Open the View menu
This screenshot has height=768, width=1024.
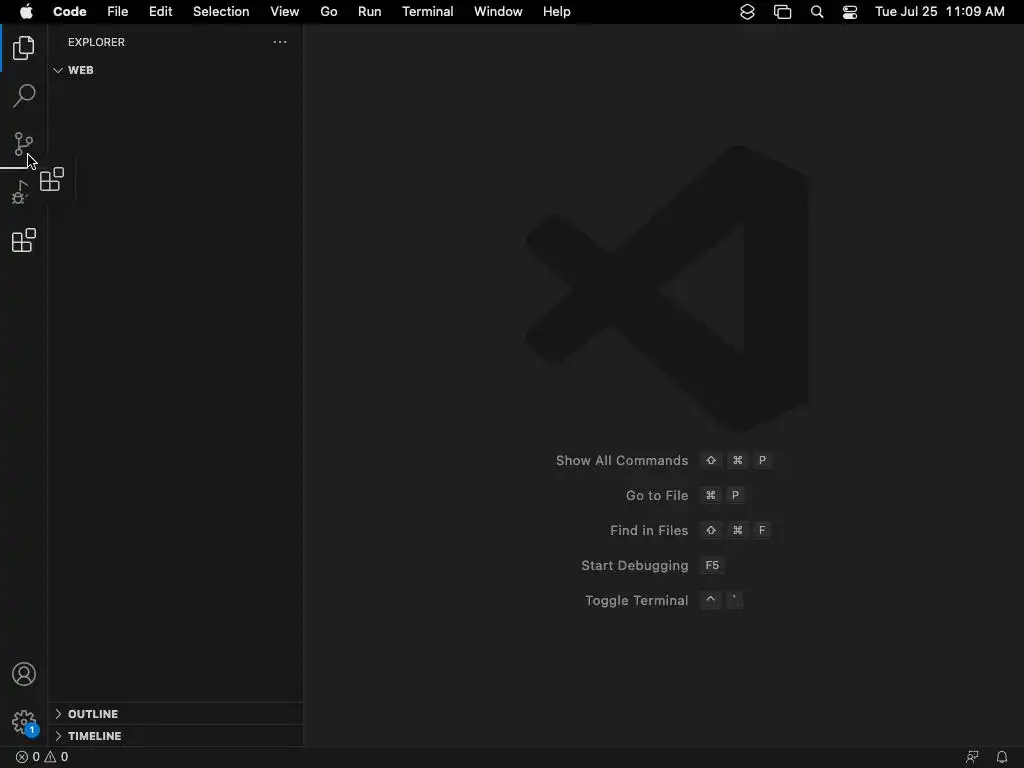point(285,12)
